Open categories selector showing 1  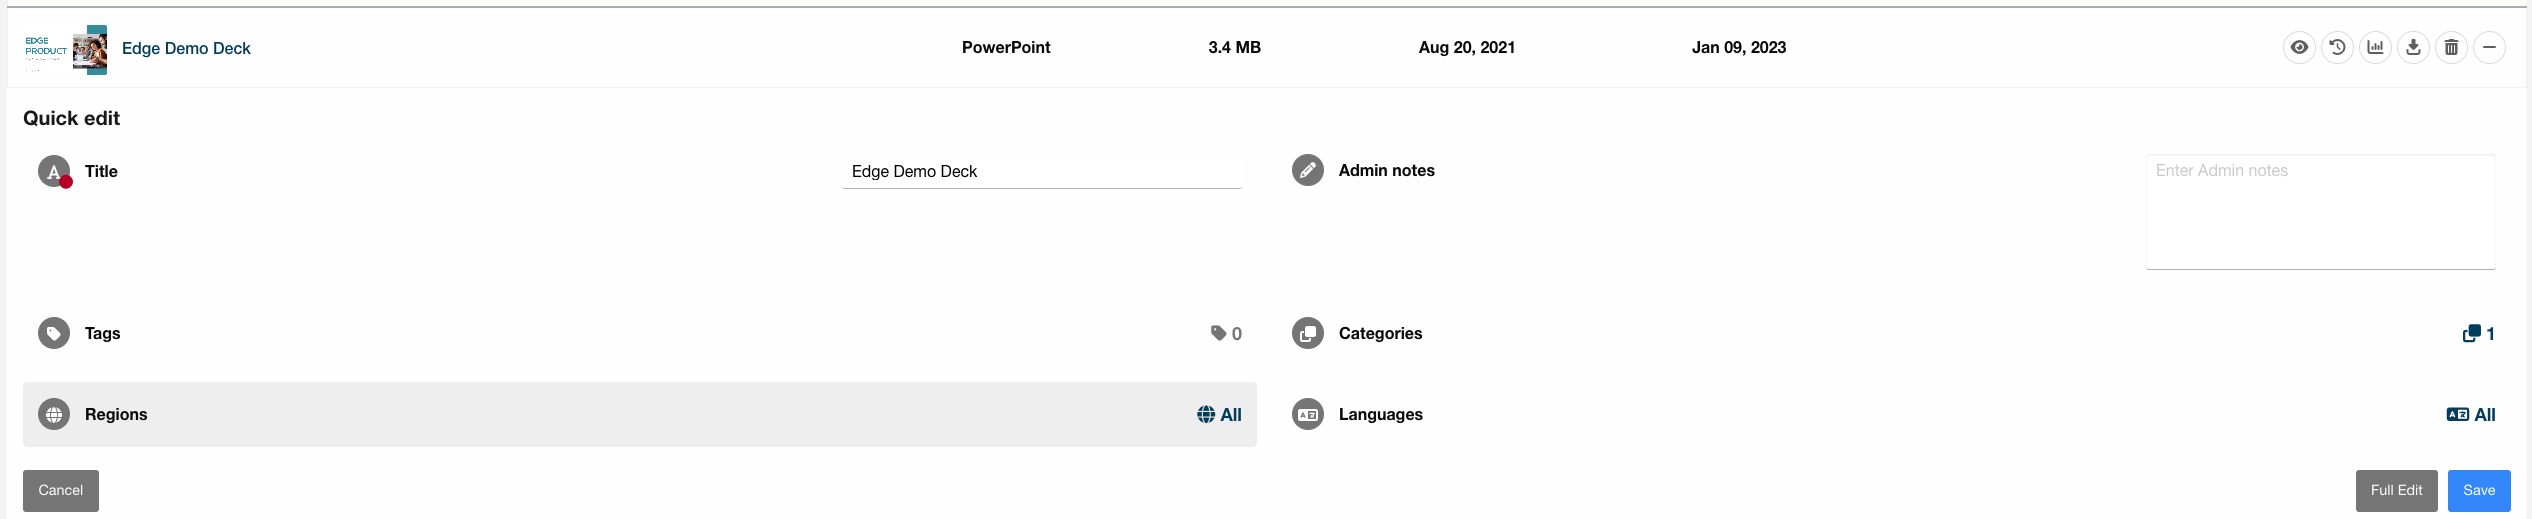[2479, 333]
